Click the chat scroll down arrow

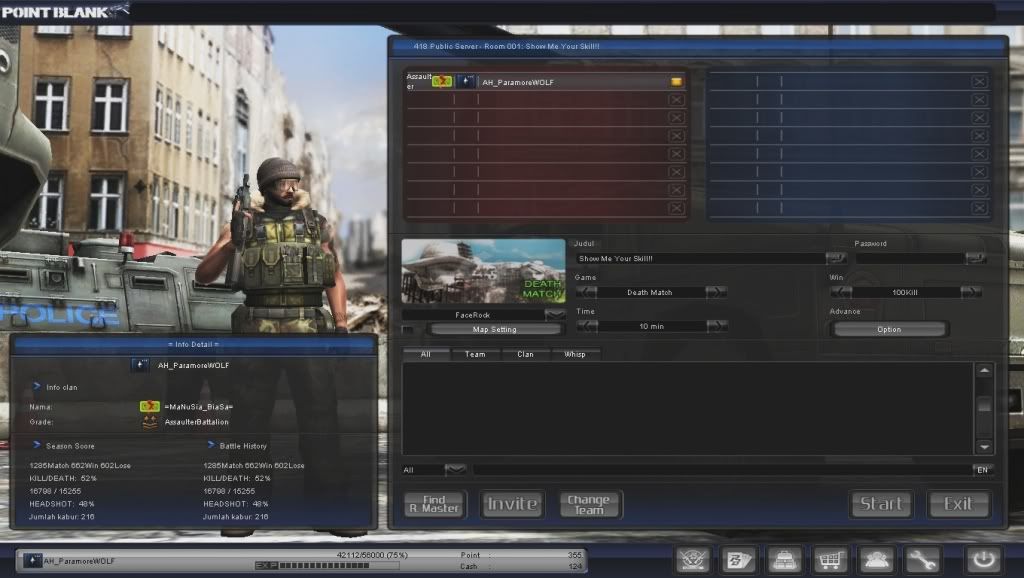[984, 447]
